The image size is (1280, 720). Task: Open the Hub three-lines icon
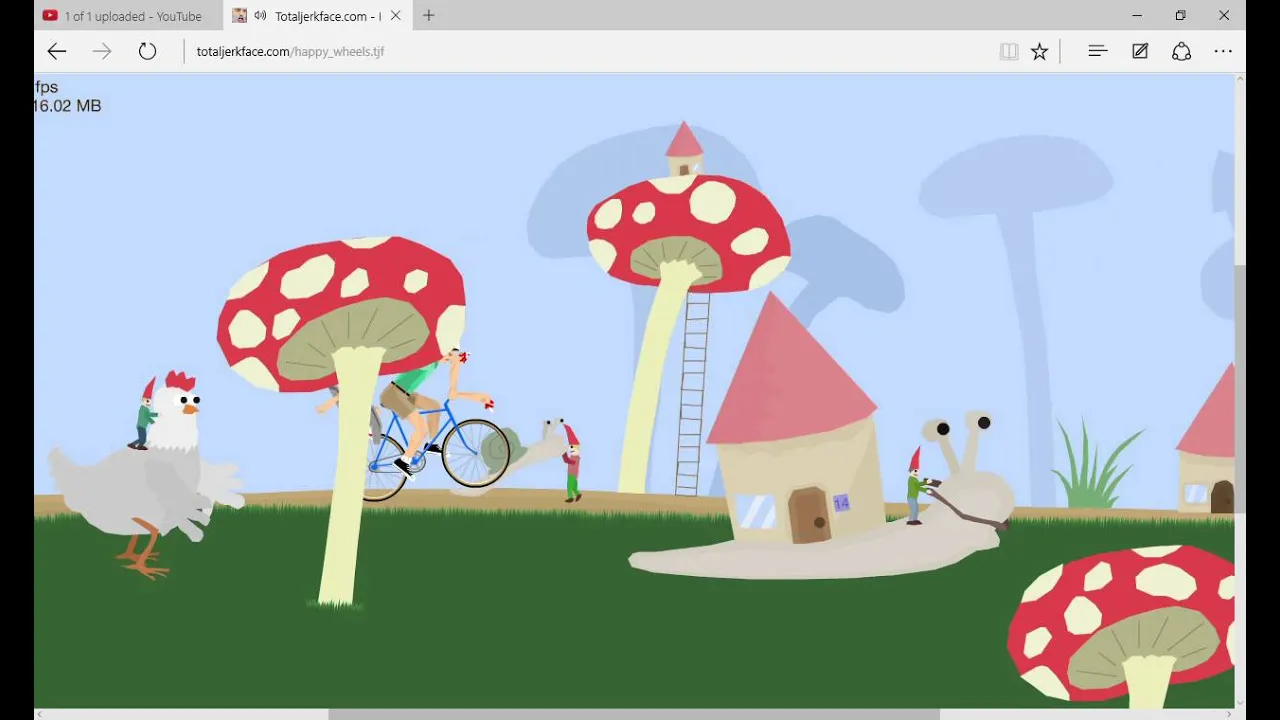click(x=1098, y=51)
